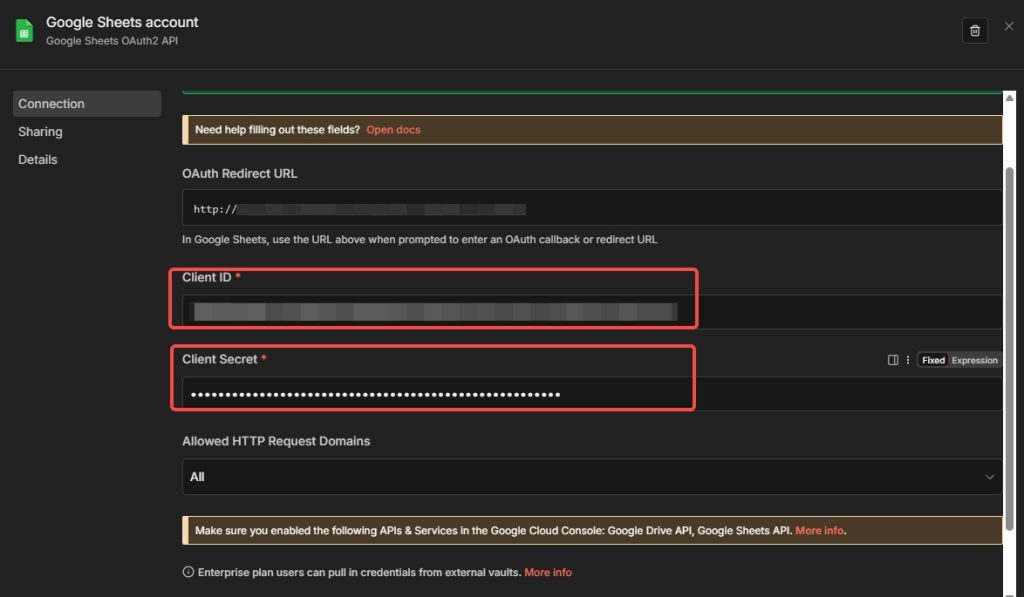Click More info link about Google Cloud APIs

[819, 530]
